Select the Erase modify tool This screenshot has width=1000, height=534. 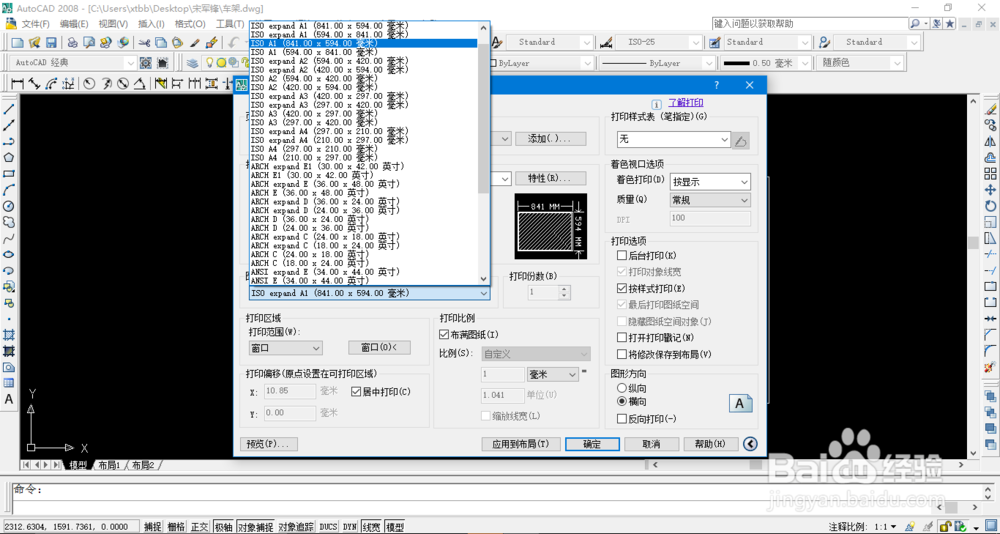point(990,109)
